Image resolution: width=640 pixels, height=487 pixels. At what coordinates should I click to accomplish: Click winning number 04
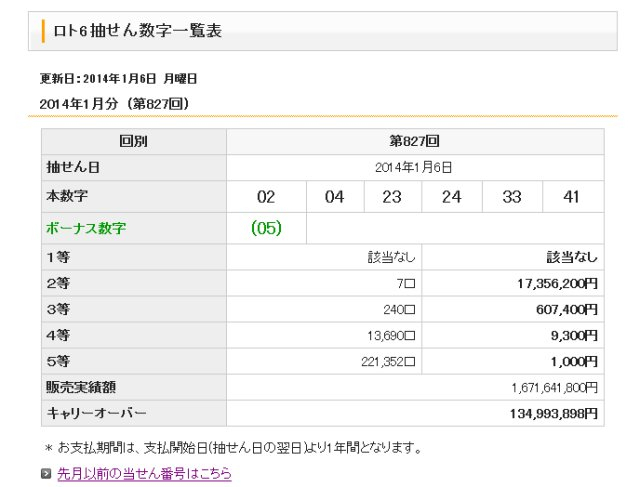pyautogui.click(x=335, y=197)
